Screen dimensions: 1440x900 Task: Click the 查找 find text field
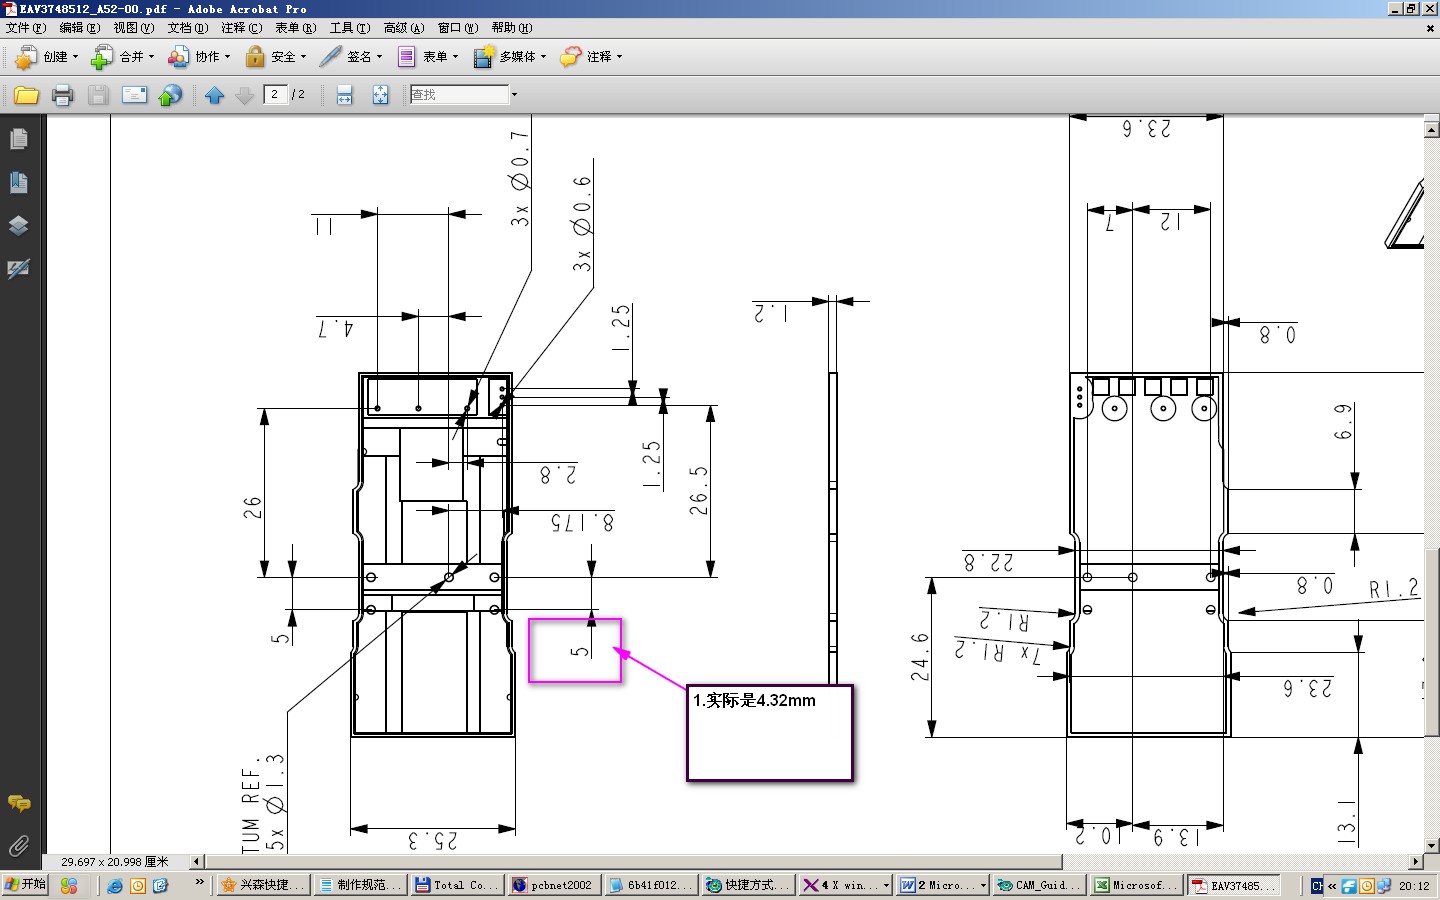459,95
